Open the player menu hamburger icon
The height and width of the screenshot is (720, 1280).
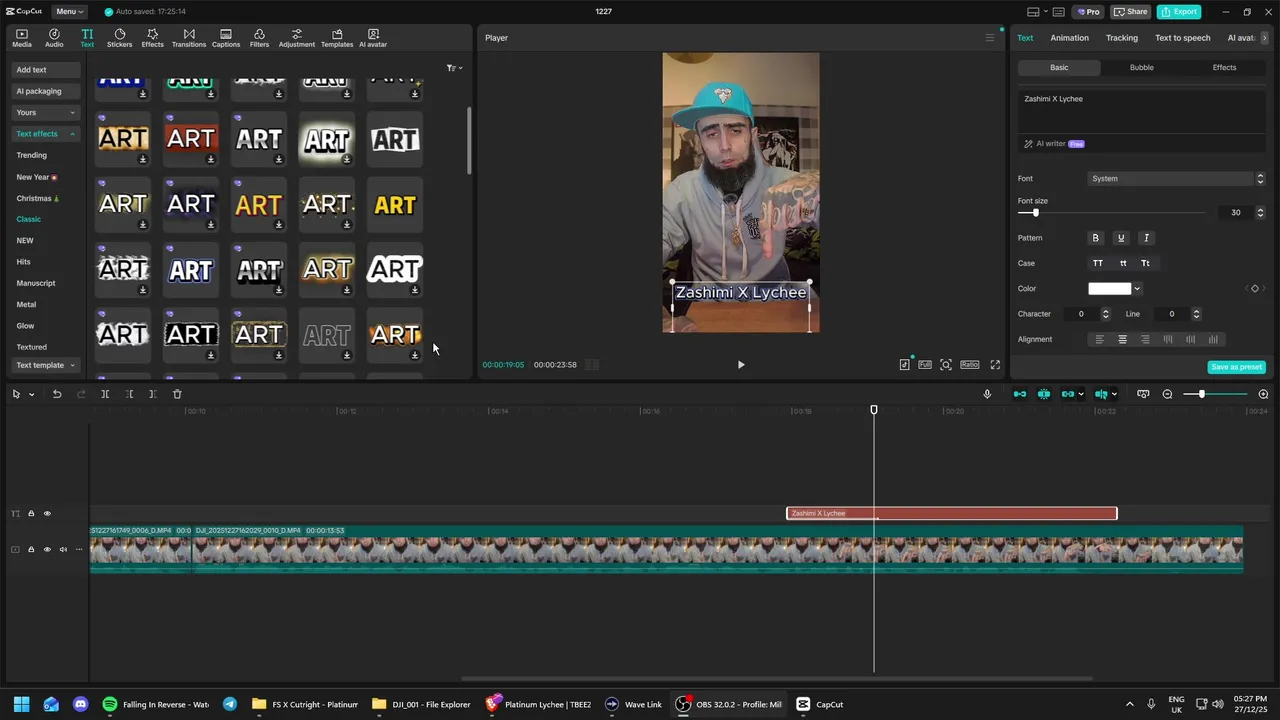tap(990, 38)
